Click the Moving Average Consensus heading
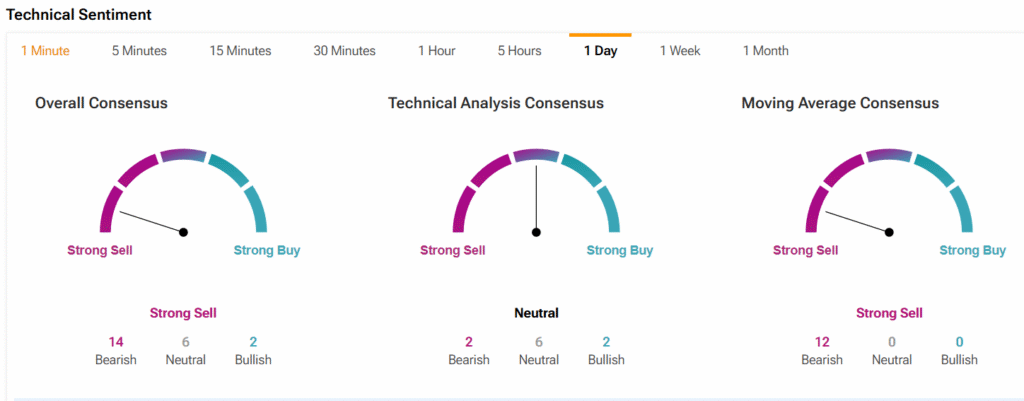The width and height of the screenshot is (1024, 401). coord(840,103)
